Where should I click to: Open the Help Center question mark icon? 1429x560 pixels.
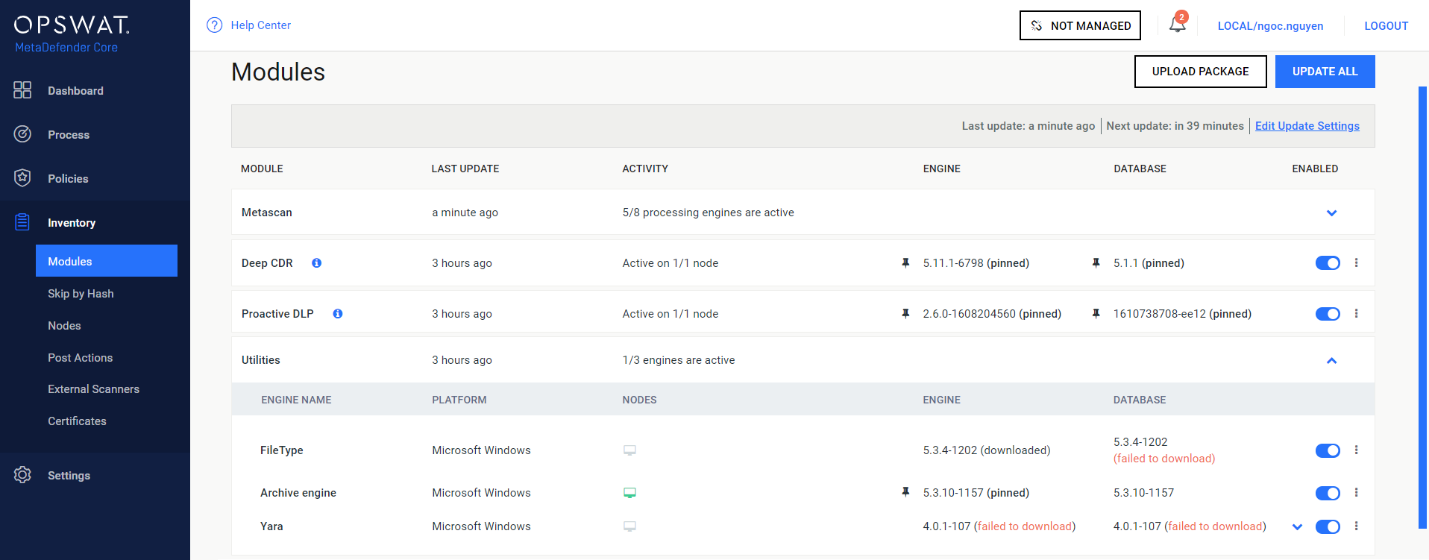(214, 25)
